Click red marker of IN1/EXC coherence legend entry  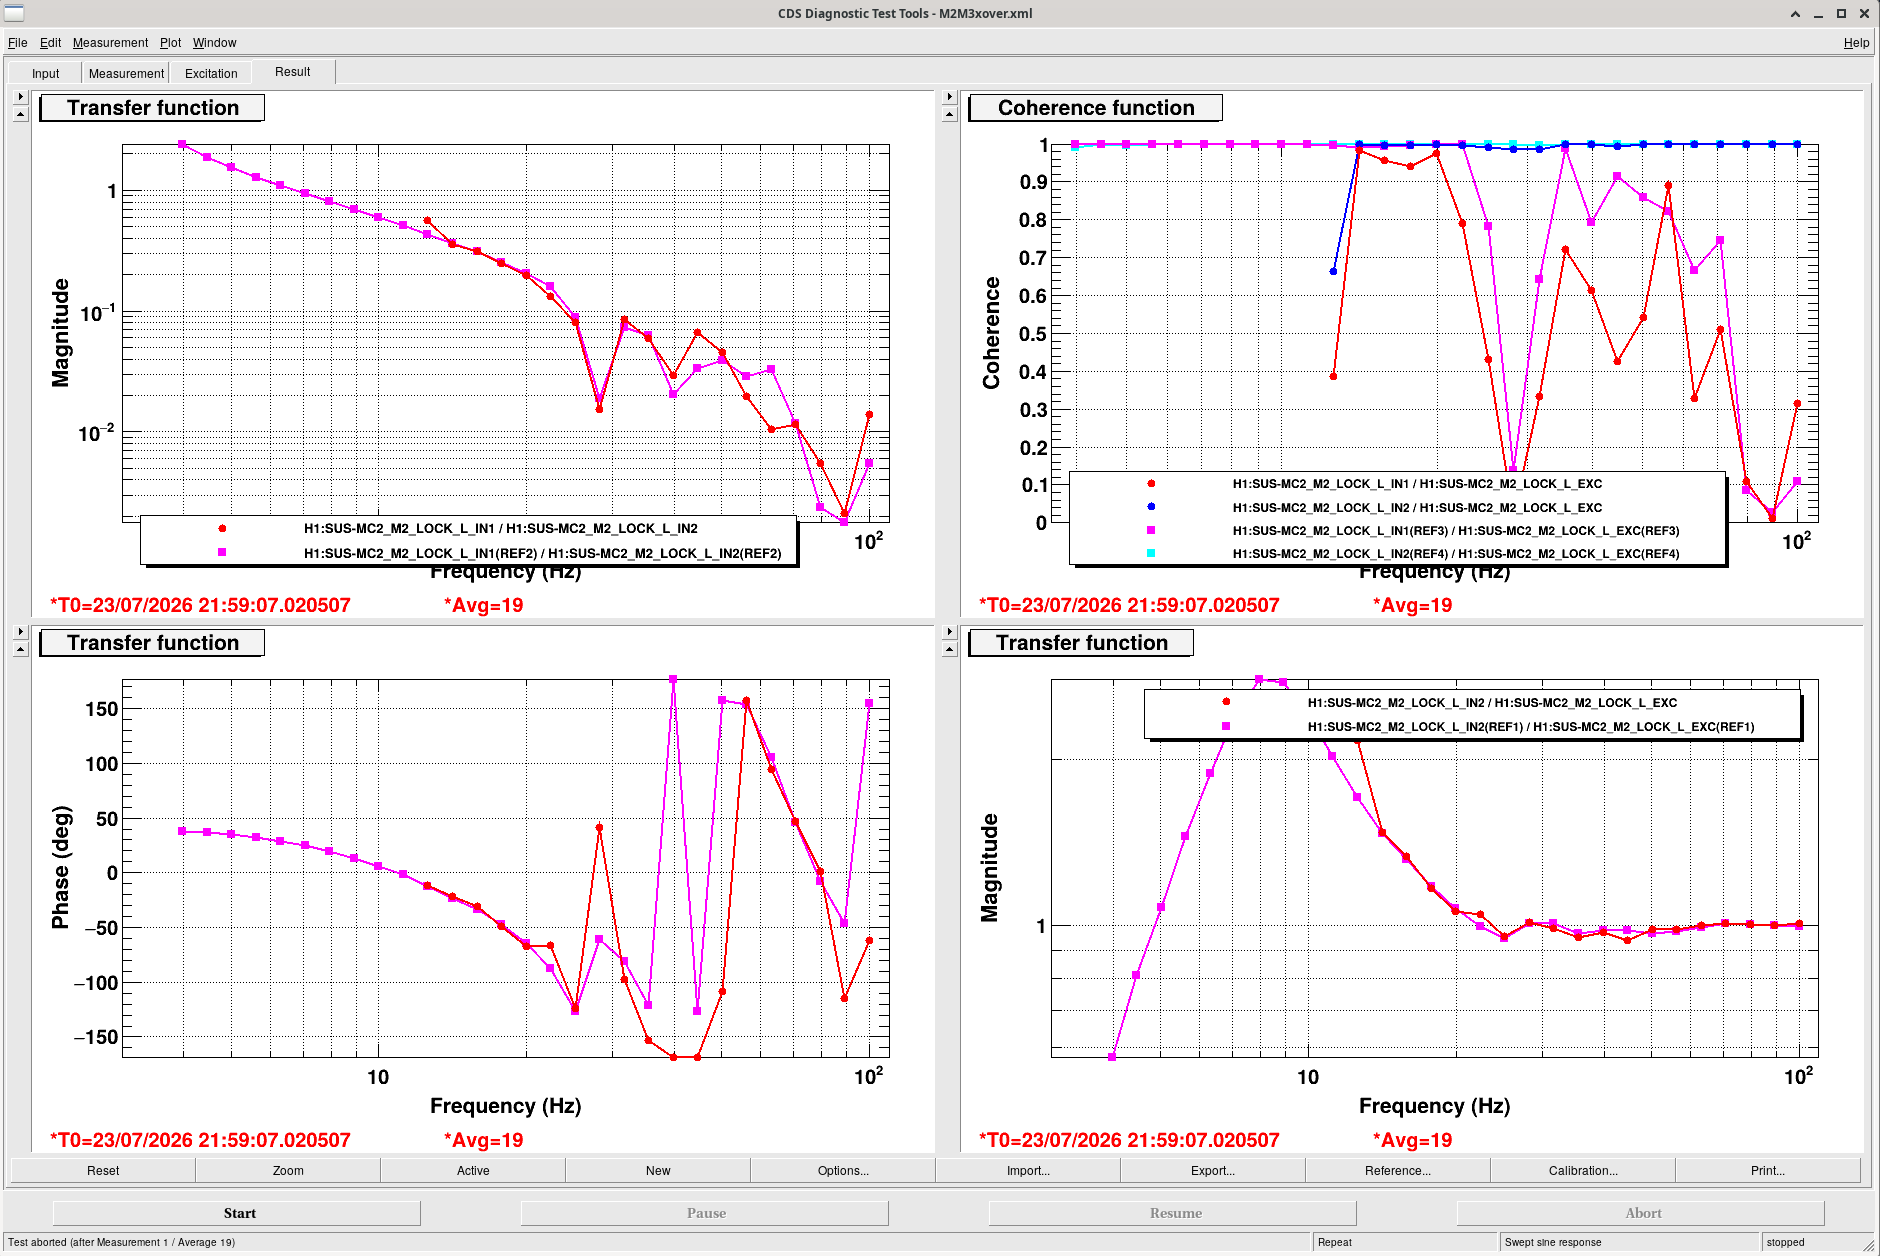pyautogui.click(x=1151, y=484)
